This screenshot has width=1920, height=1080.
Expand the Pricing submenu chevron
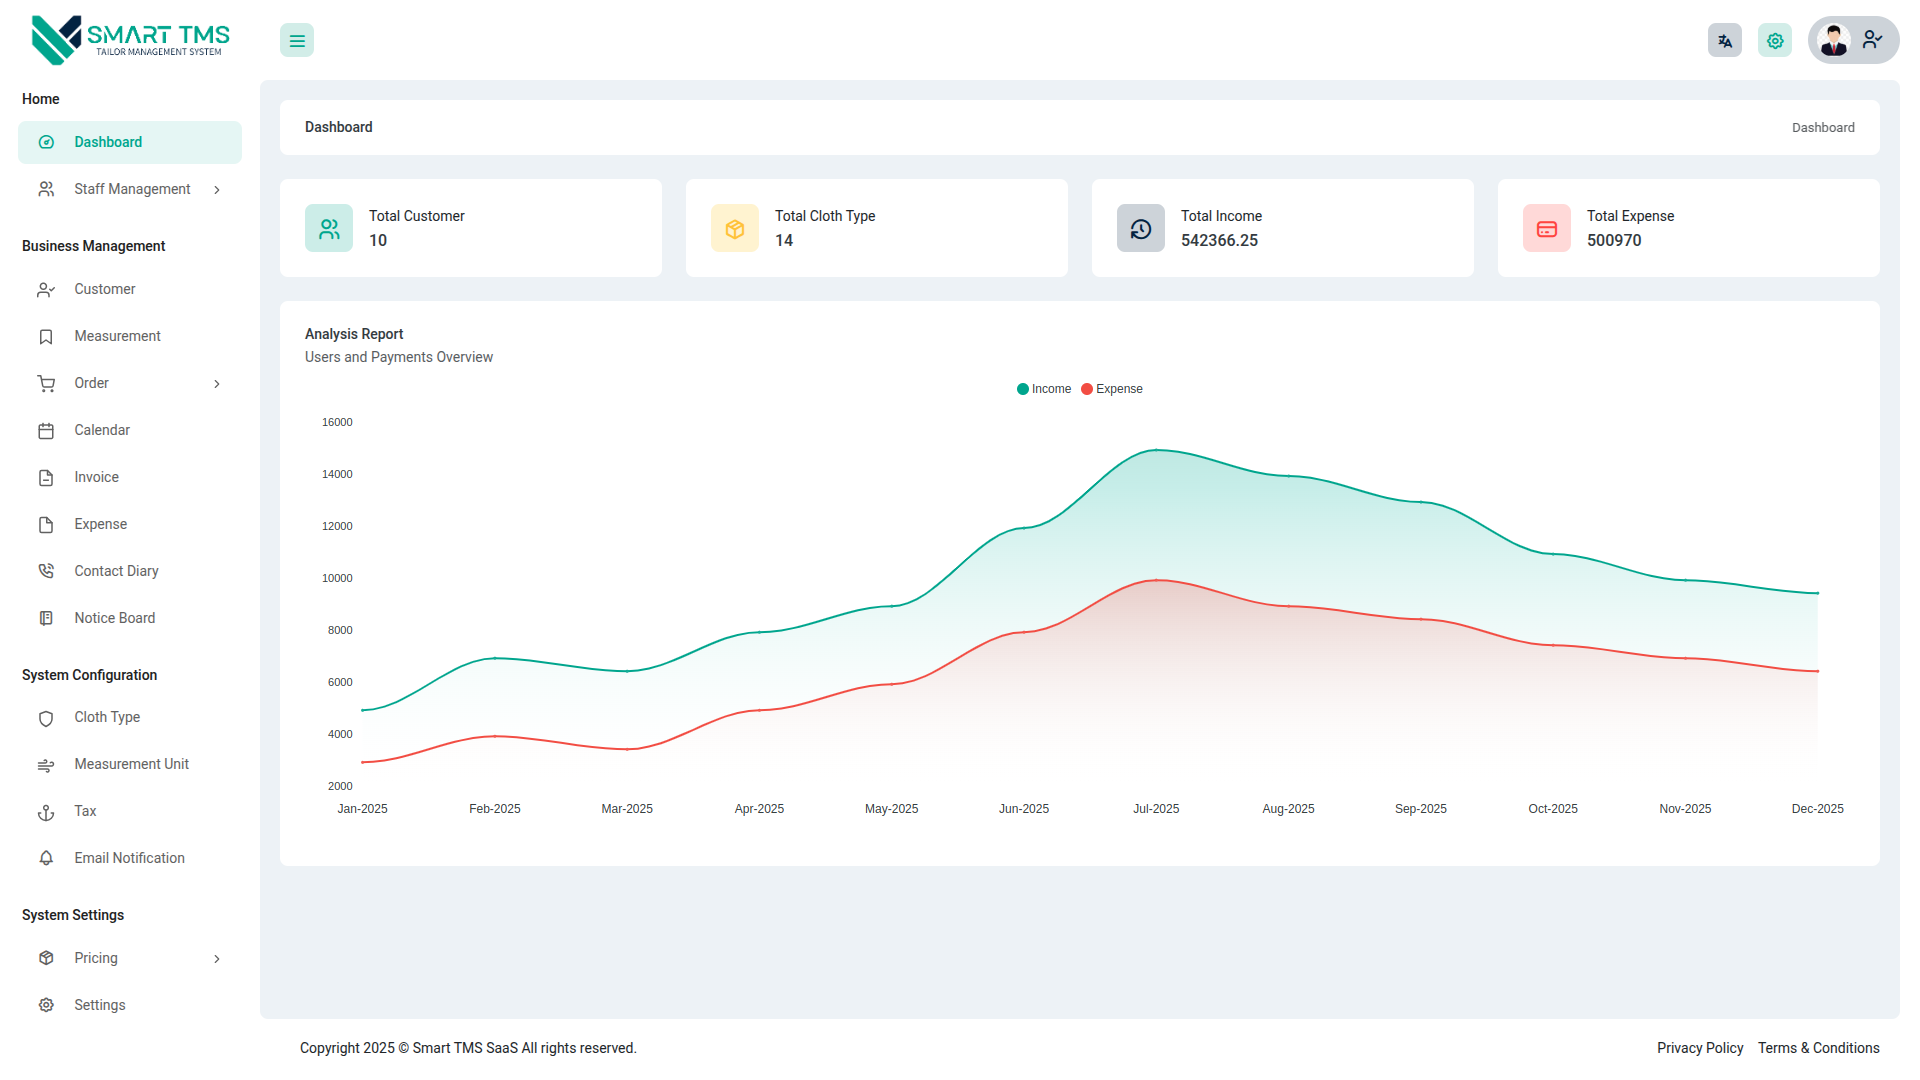217,959
